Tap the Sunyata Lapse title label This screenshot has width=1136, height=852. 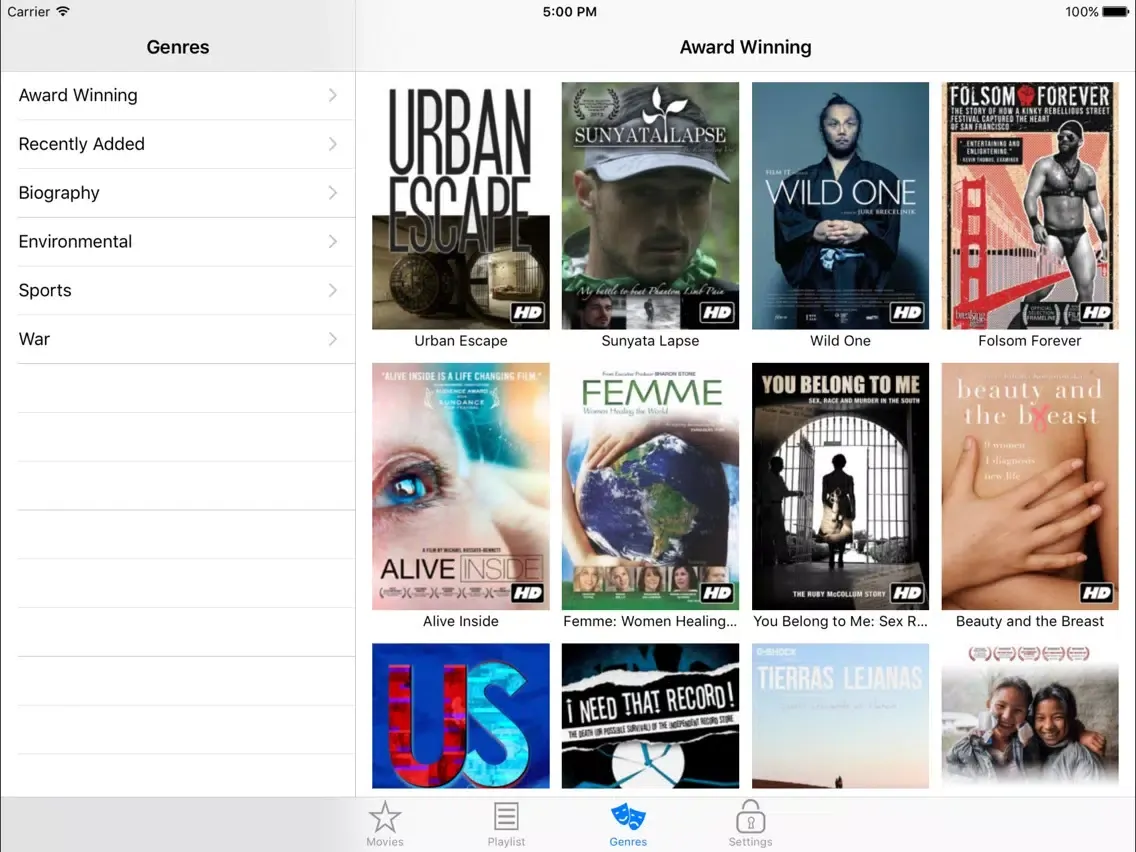(651, 341)
